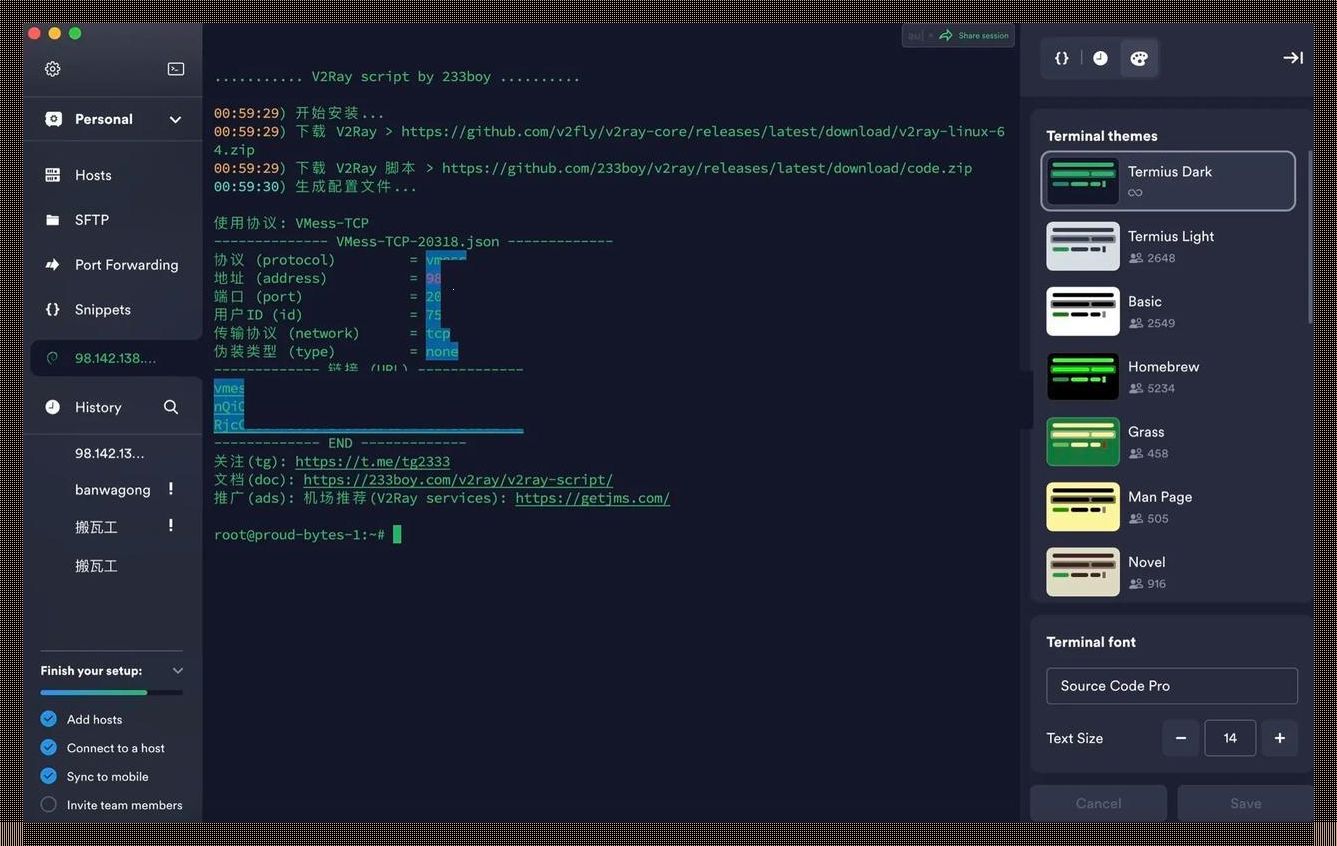Select the Termius Dark theme
1337x846 pixels.
tap(1168, 181)
